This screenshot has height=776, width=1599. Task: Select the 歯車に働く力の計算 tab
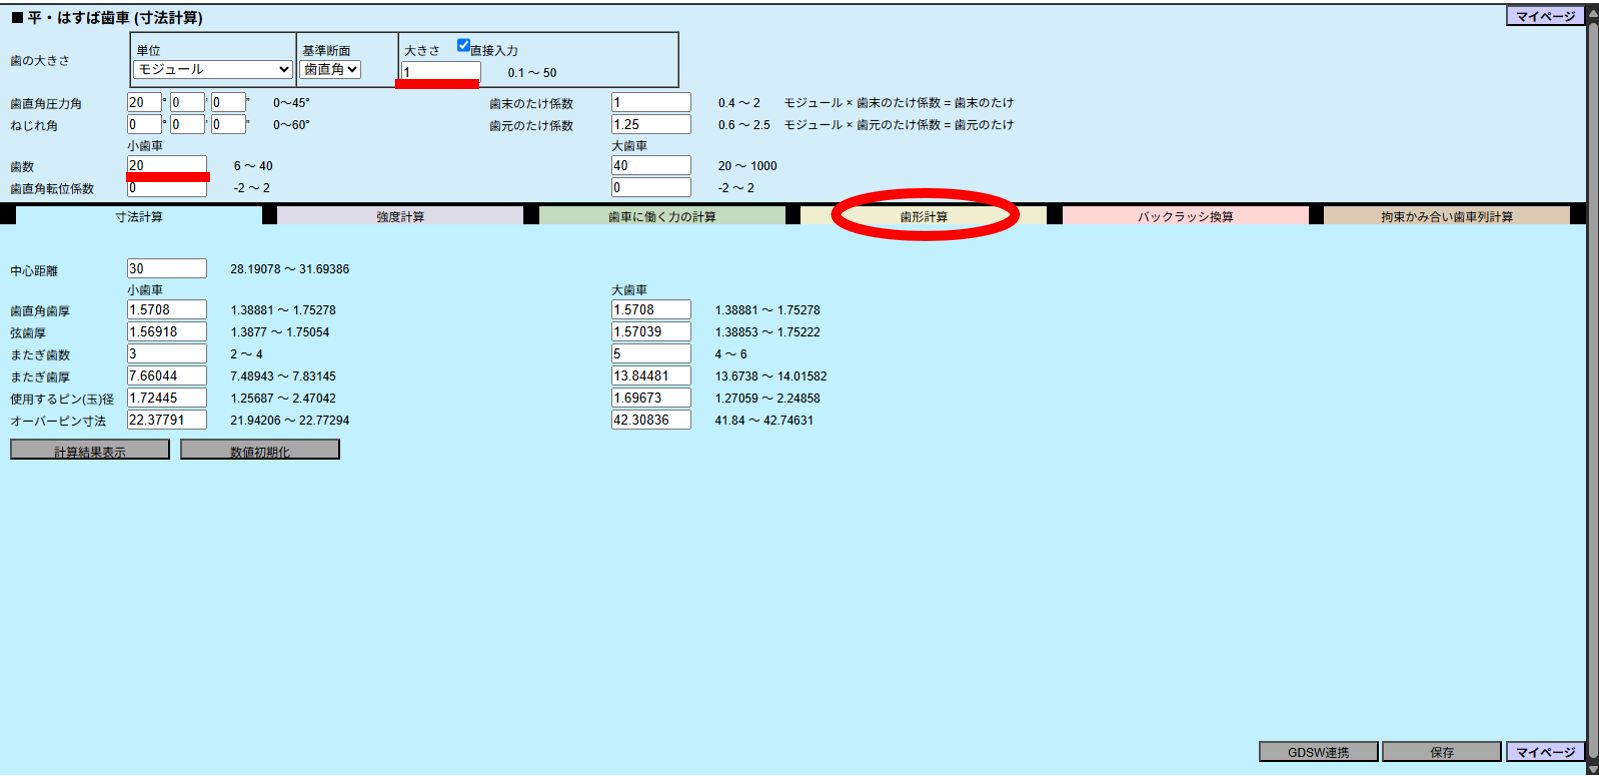[662, 216]
